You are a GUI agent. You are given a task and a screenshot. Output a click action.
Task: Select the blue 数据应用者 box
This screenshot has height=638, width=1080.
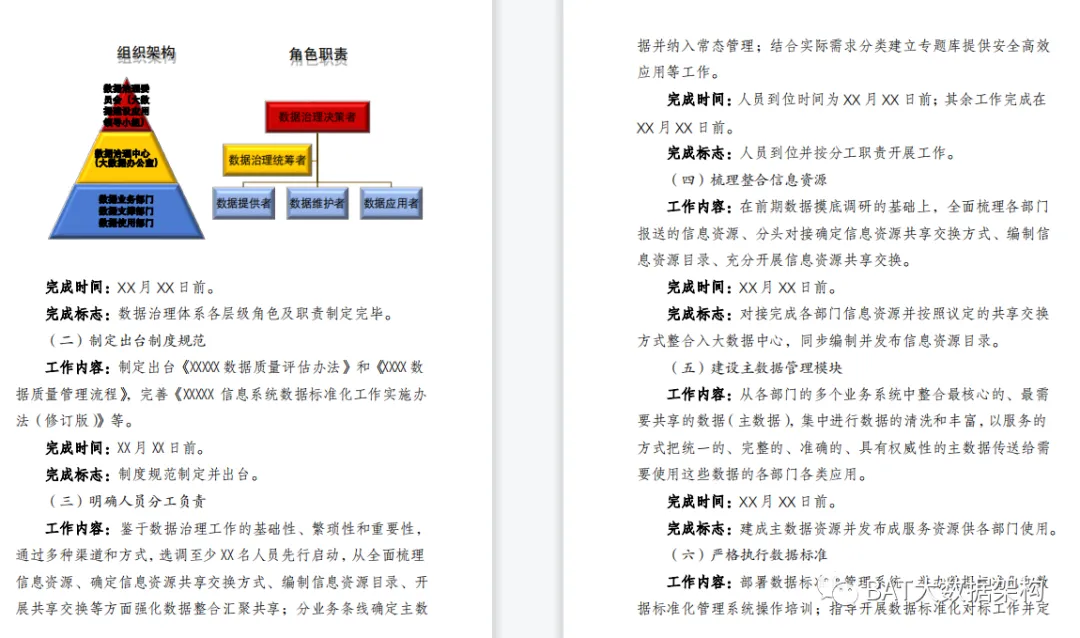391,203
